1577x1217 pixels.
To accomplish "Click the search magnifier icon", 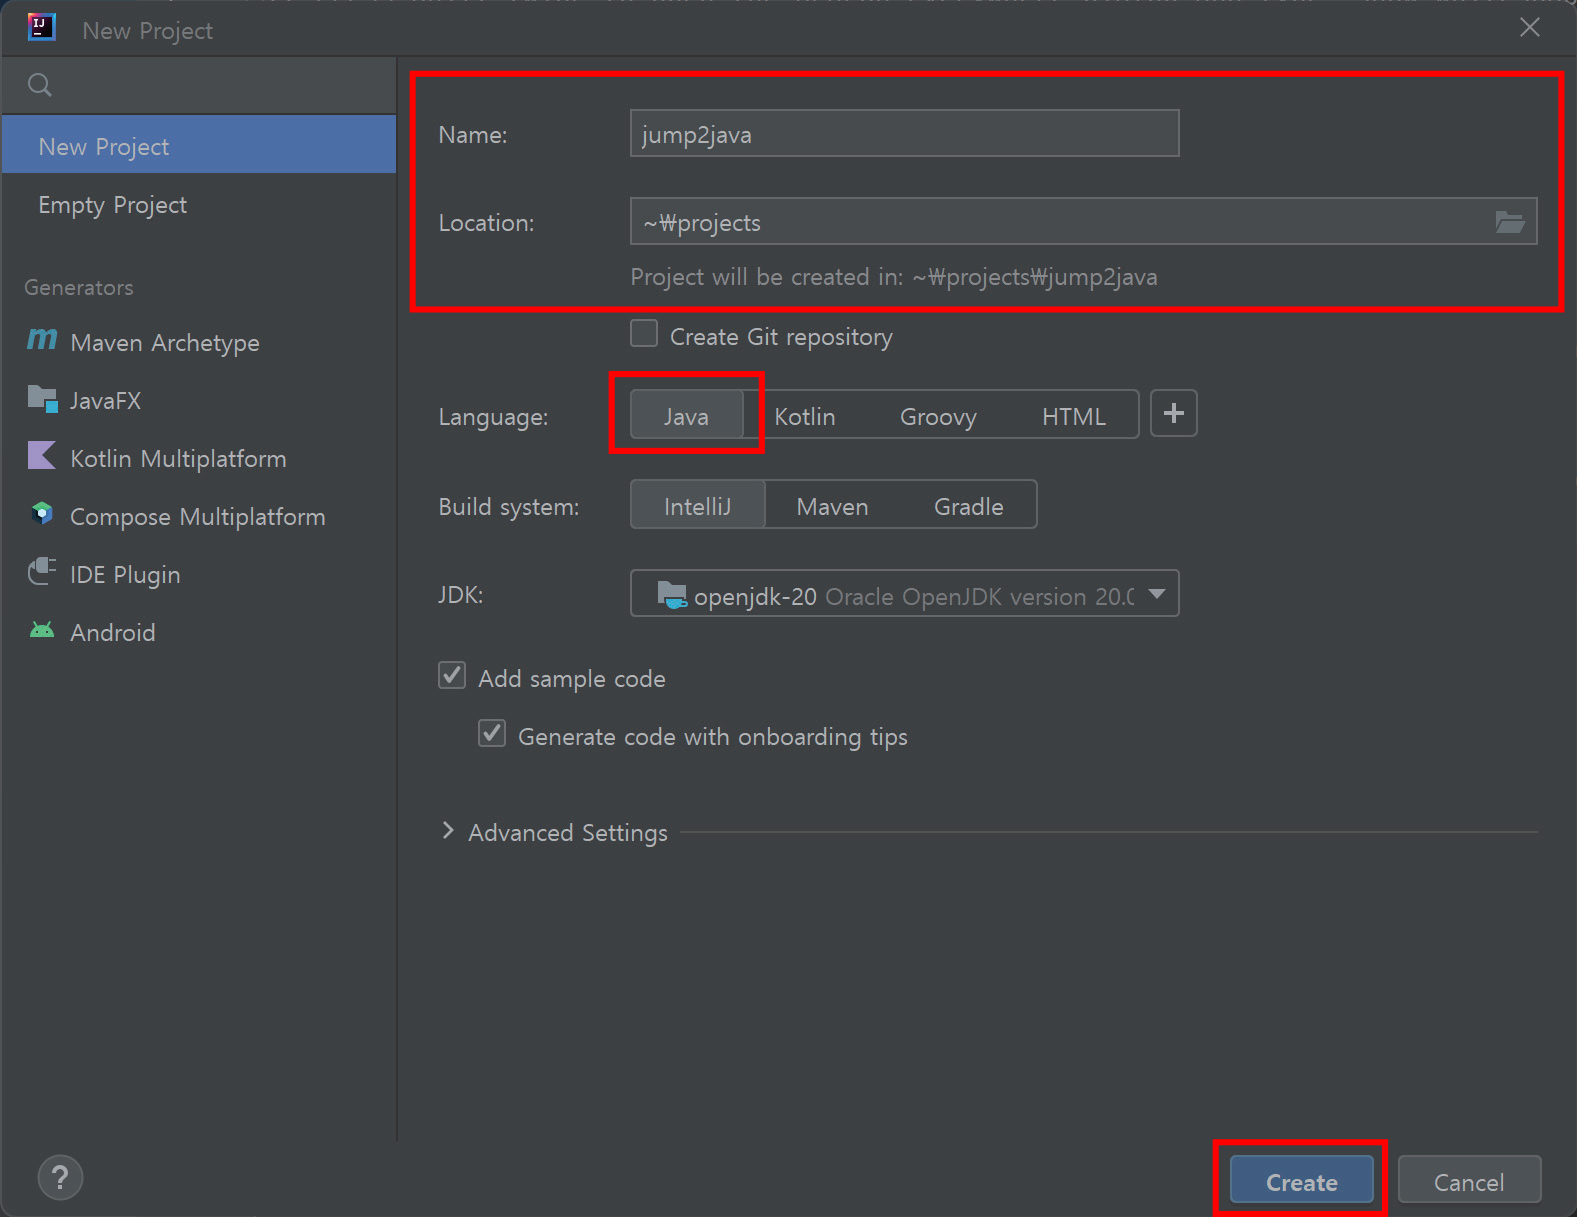I will pyautogui.click(x=40, y=85).
